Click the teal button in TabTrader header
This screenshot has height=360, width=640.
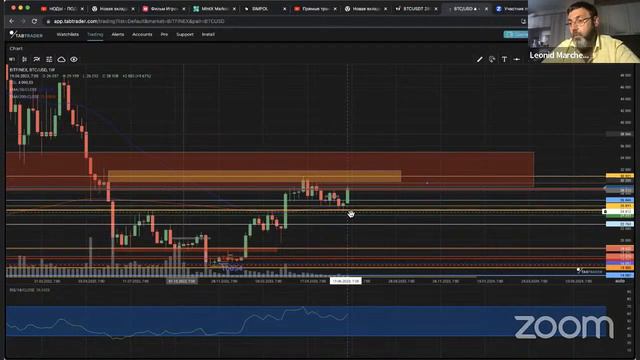point(516,35)
